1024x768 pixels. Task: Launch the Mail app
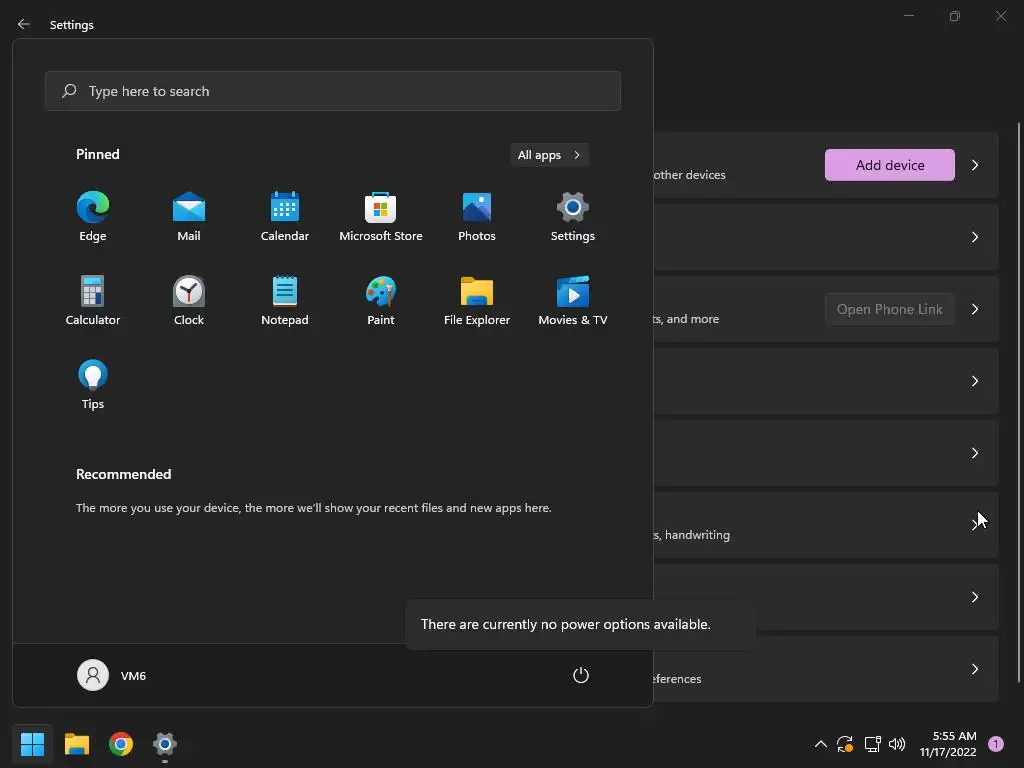(x=189, y=217)
